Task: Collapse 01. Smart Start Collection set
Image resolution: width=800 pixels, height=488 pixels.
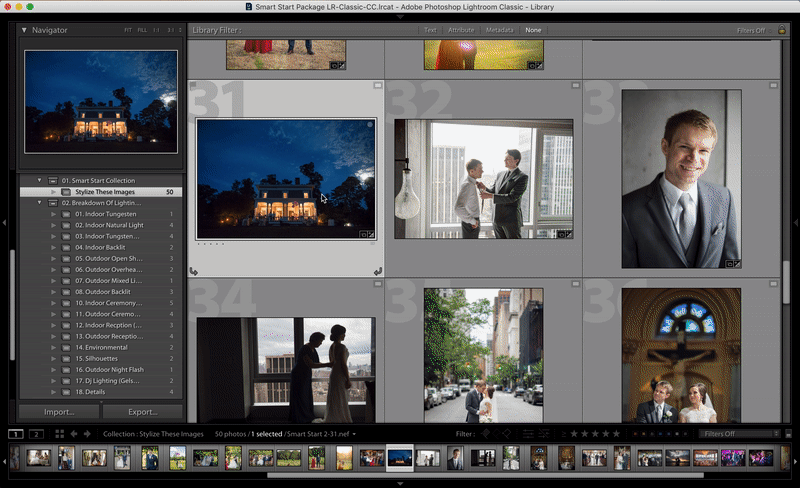Action: [x=40, y=180]
